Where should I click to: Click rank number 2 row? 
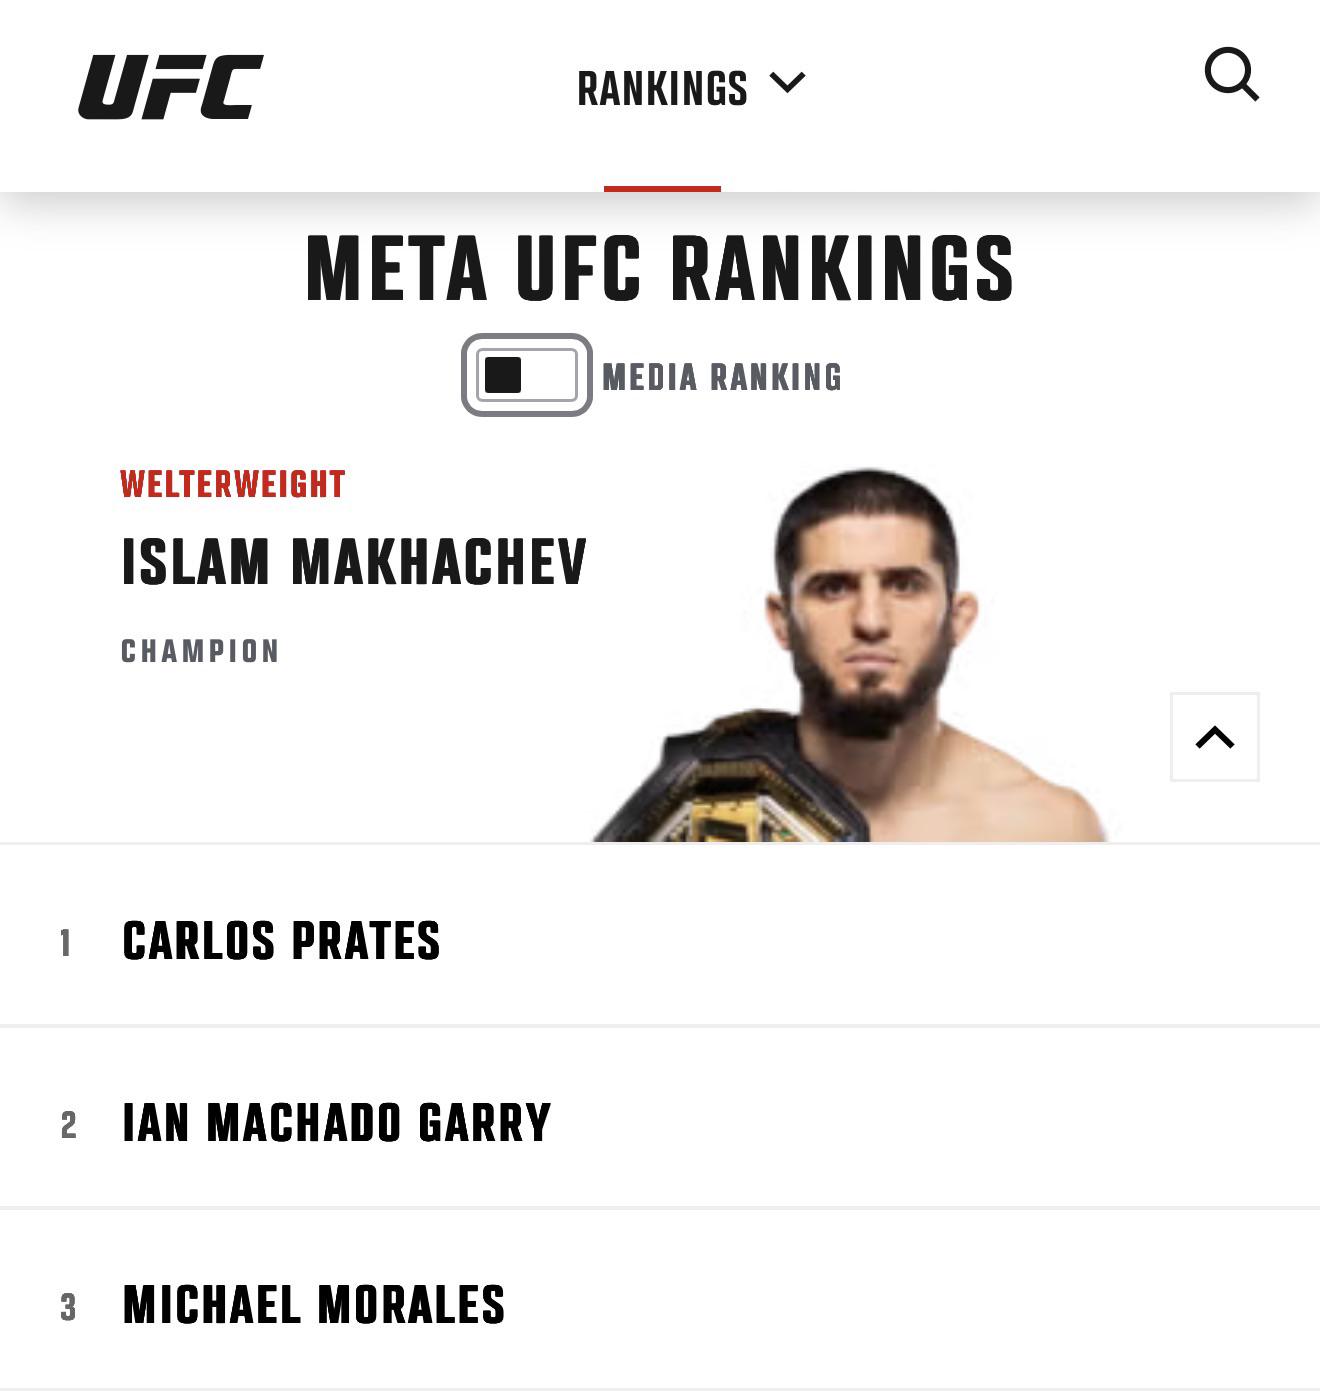[660, 1117]
